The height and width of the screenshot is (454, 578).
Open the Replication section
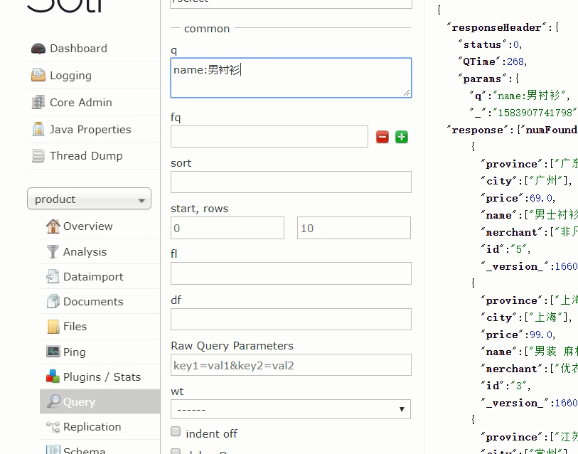pyautogui.click(x=92, y=426)
